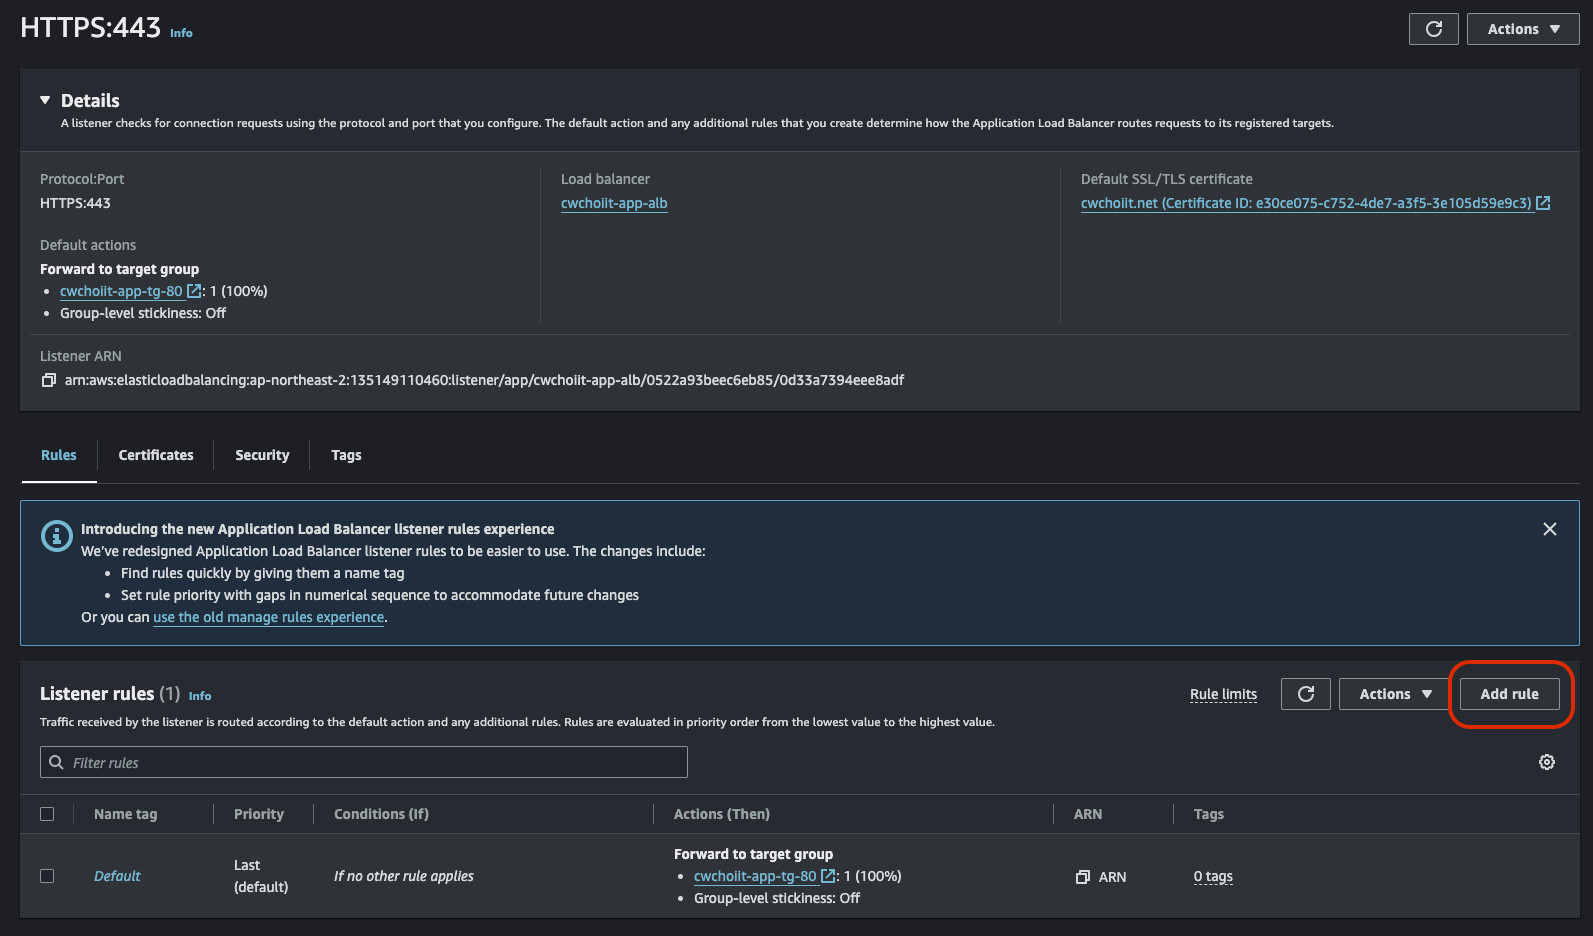1593x936 pixels.
Task: Click the Listener ARN value text
Action: [x=484, y=380]
